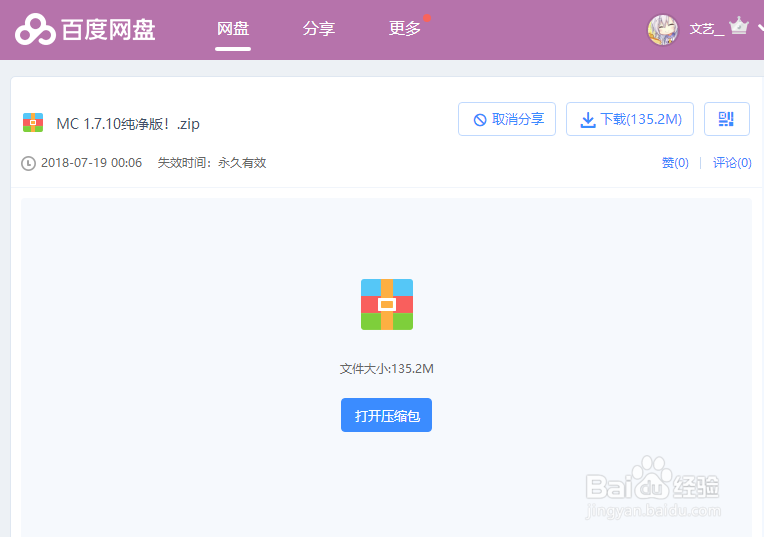Click the Baidu Netdisk cloud logo
764x537 pixels.
tap(35, 29)
